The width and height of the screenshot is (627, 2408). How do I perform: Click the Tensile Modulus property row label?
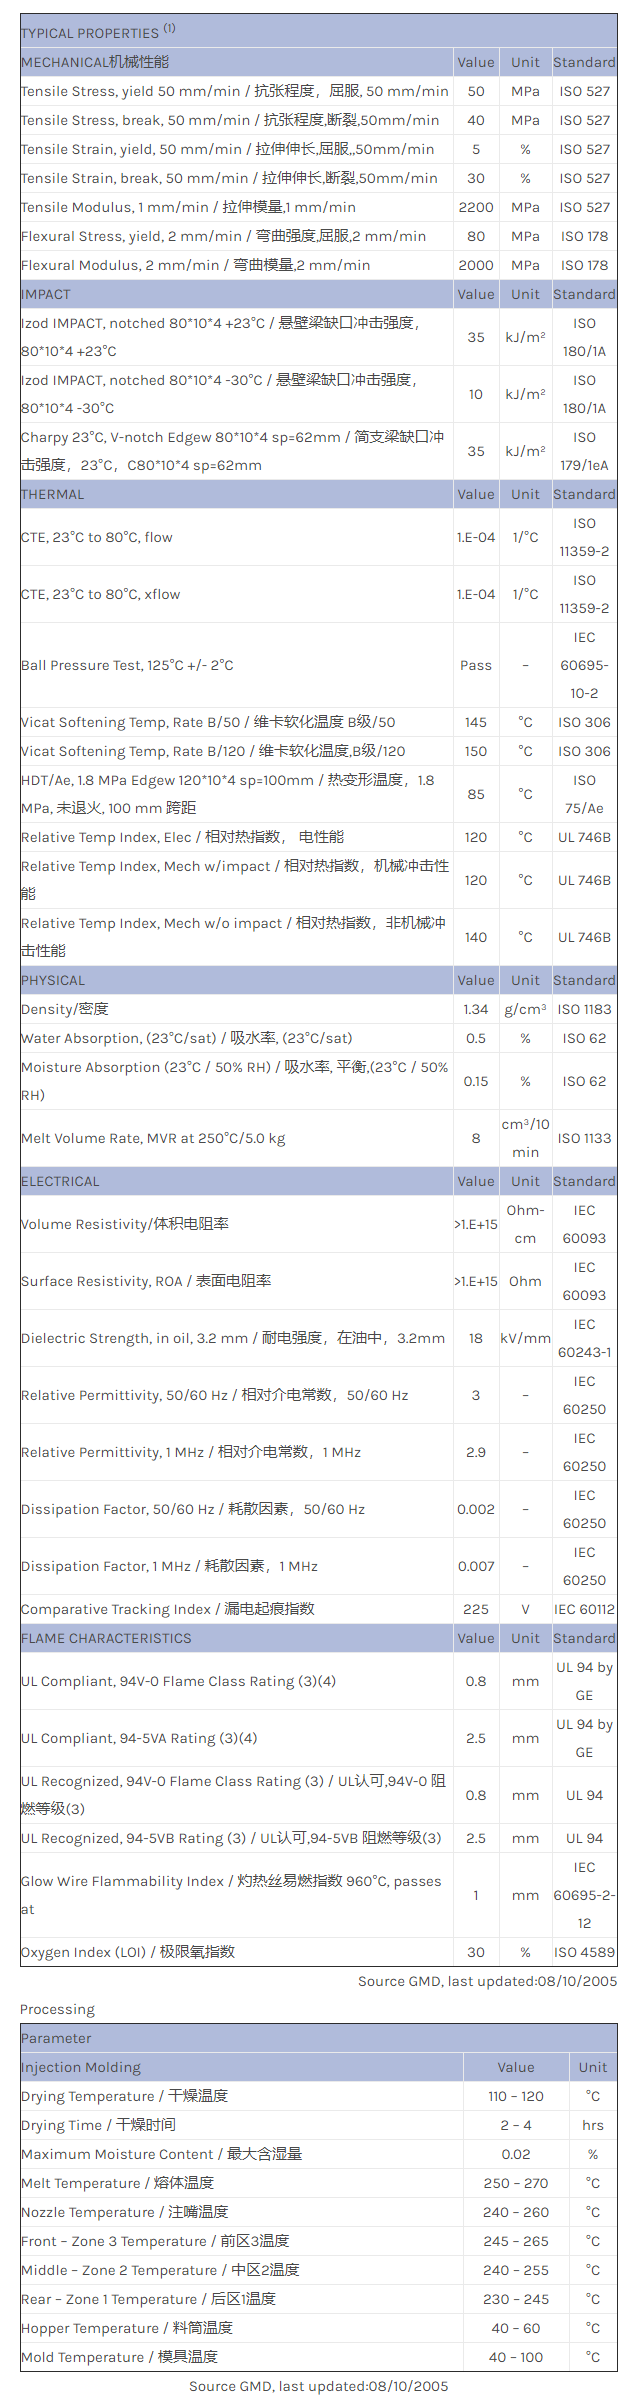[188, 207]
